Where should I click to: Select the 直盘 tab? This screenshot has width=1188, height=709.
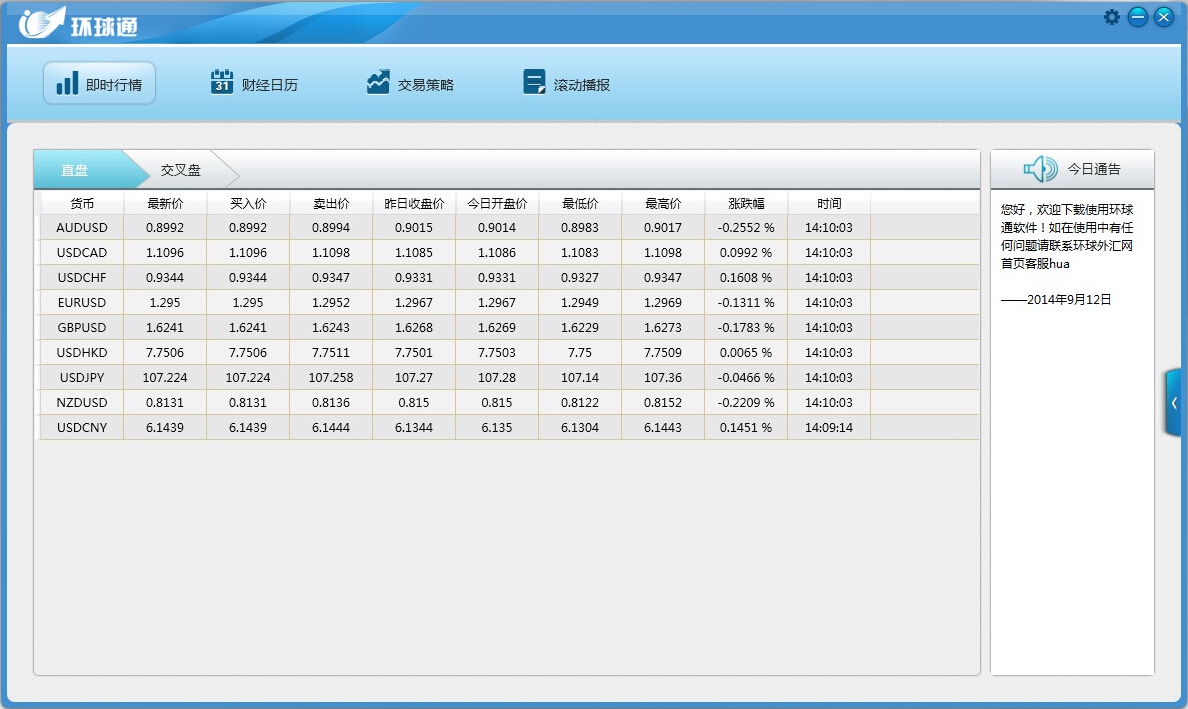pos(83,170)
